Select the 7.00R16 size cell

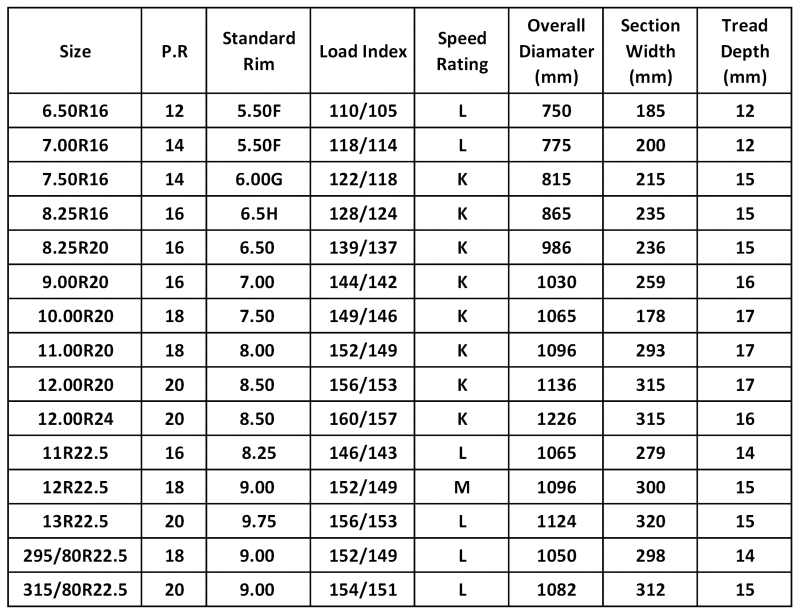click(x=75, y=145)
